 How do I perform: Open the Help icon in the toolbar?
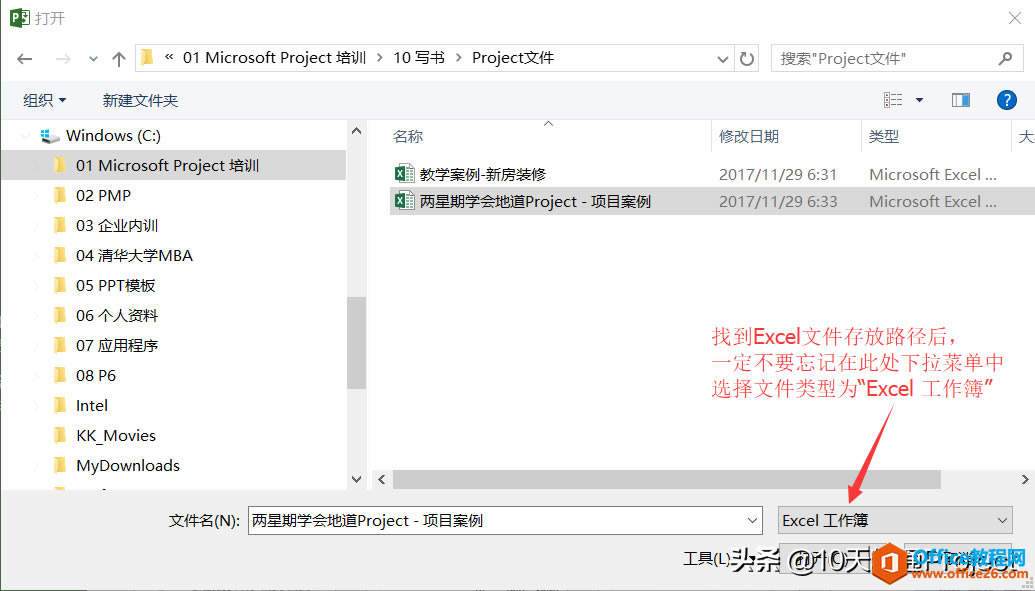(x=1006, y=99)
